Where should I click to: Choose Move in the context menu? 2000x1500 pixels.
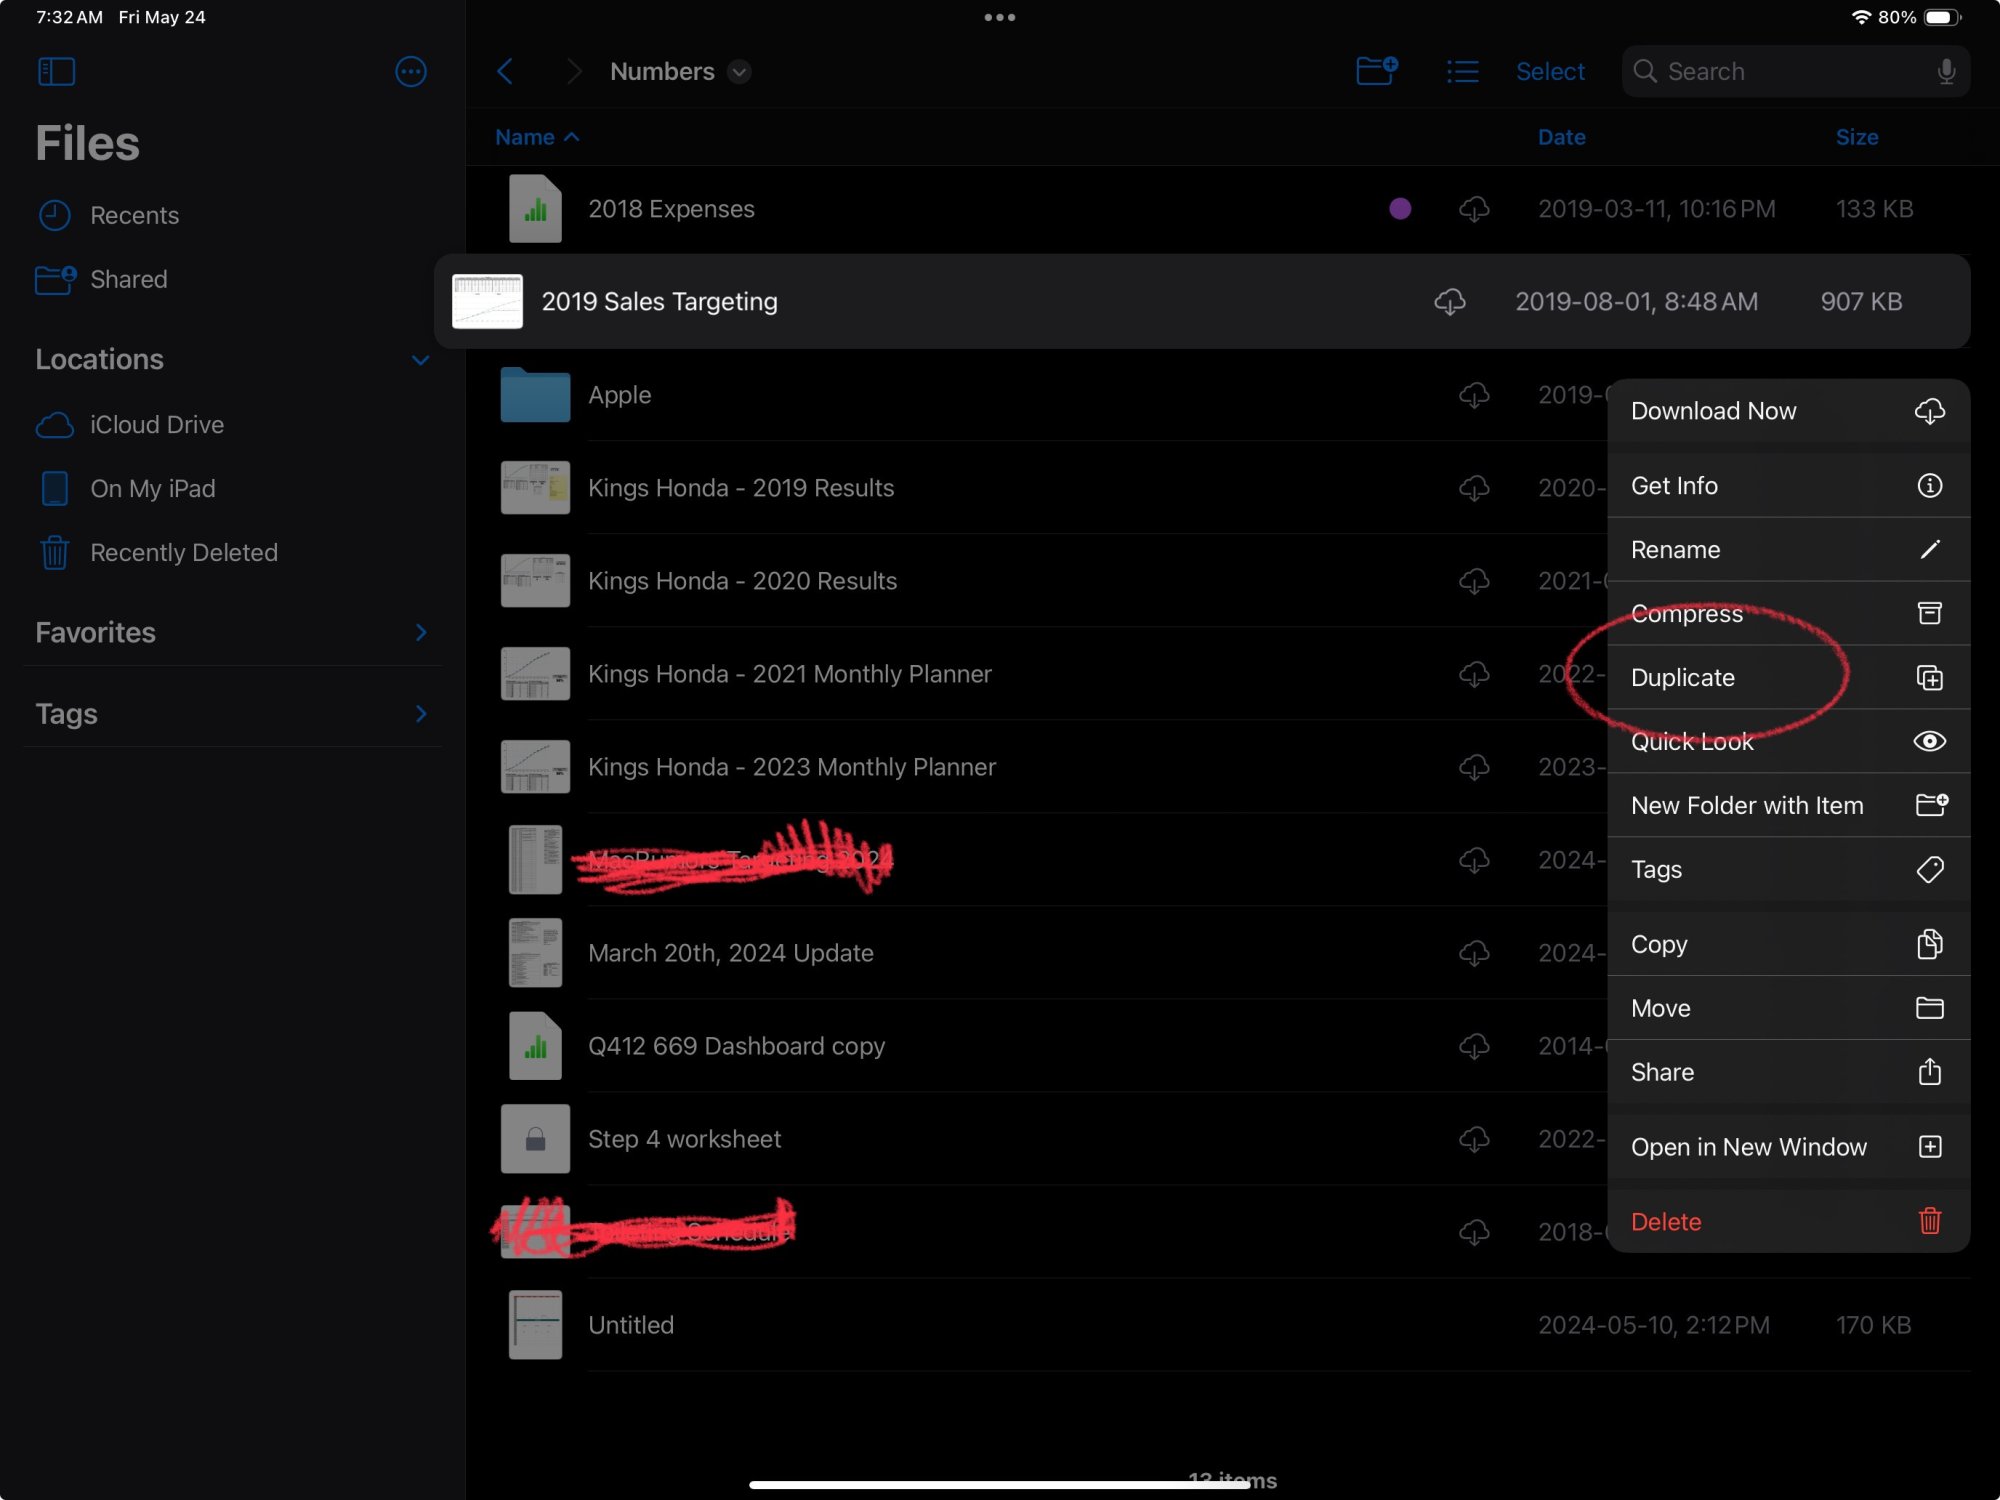coord(1788,1008)
